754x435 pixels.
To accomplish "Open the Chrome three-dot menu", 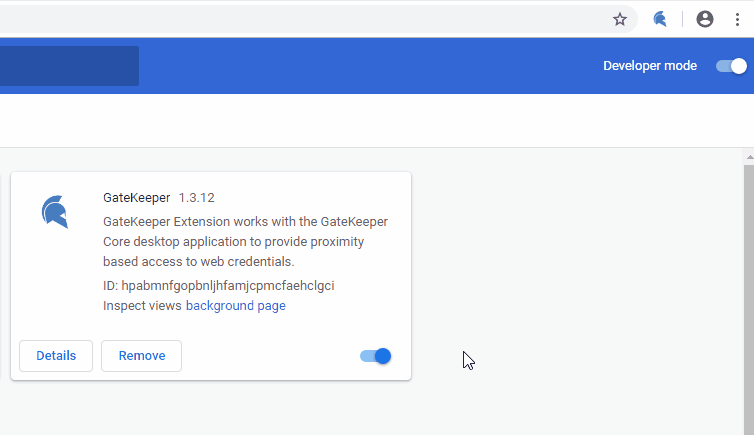I will pos(737,19).
